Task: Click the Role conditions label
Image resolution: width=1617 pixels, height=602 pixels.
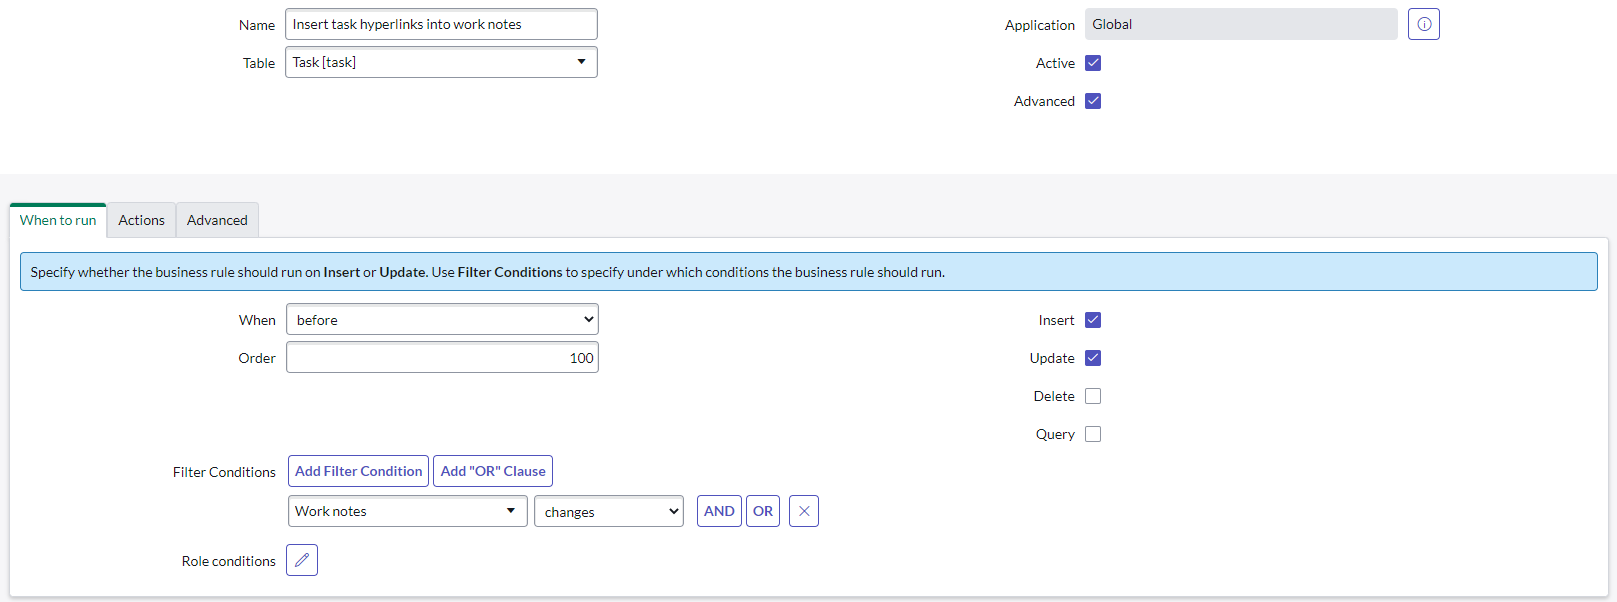Action: pyautogui.click(x=228, y=561)
